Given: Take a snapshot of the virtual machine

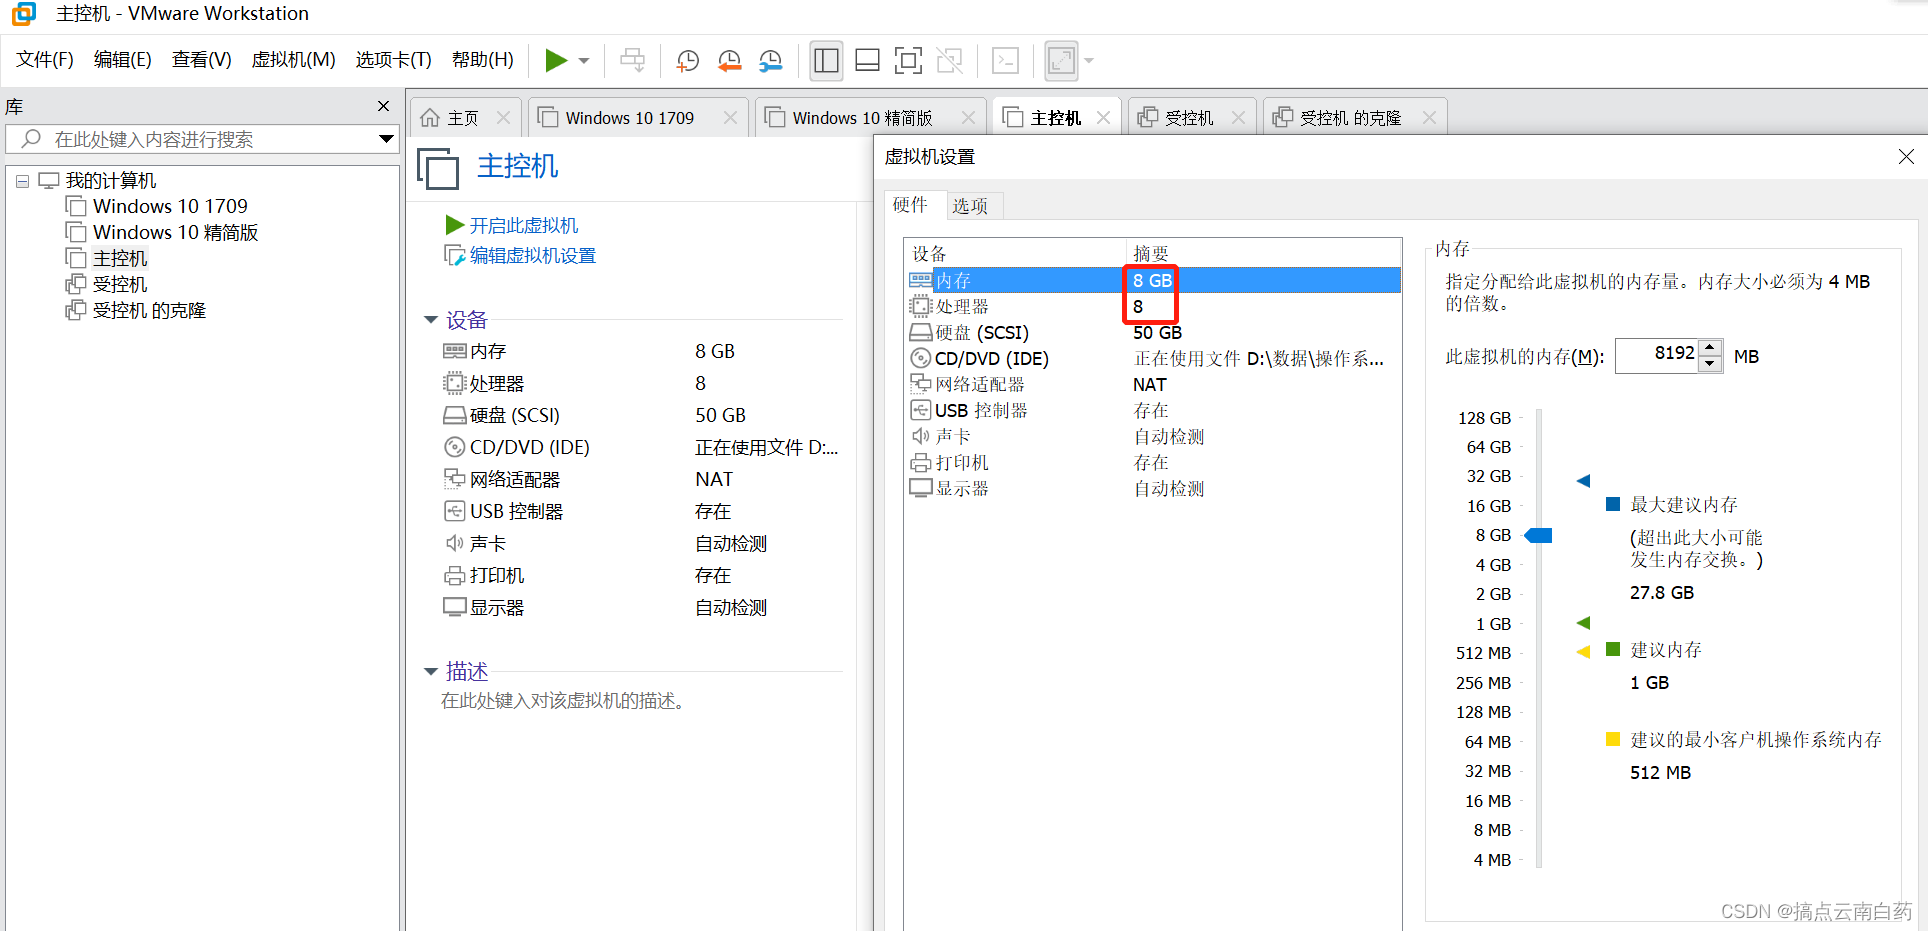Looking at the screenshot, I should tap(687, 60).
